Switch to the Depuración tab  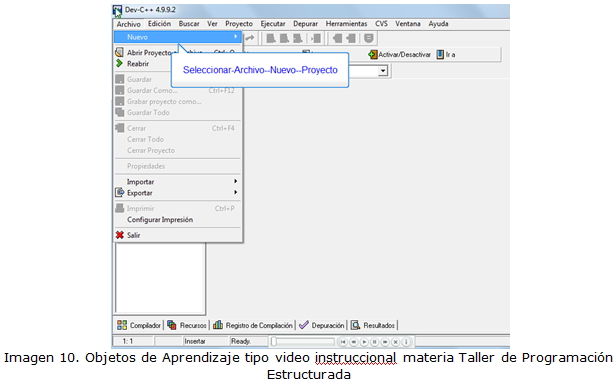point(321,325)
